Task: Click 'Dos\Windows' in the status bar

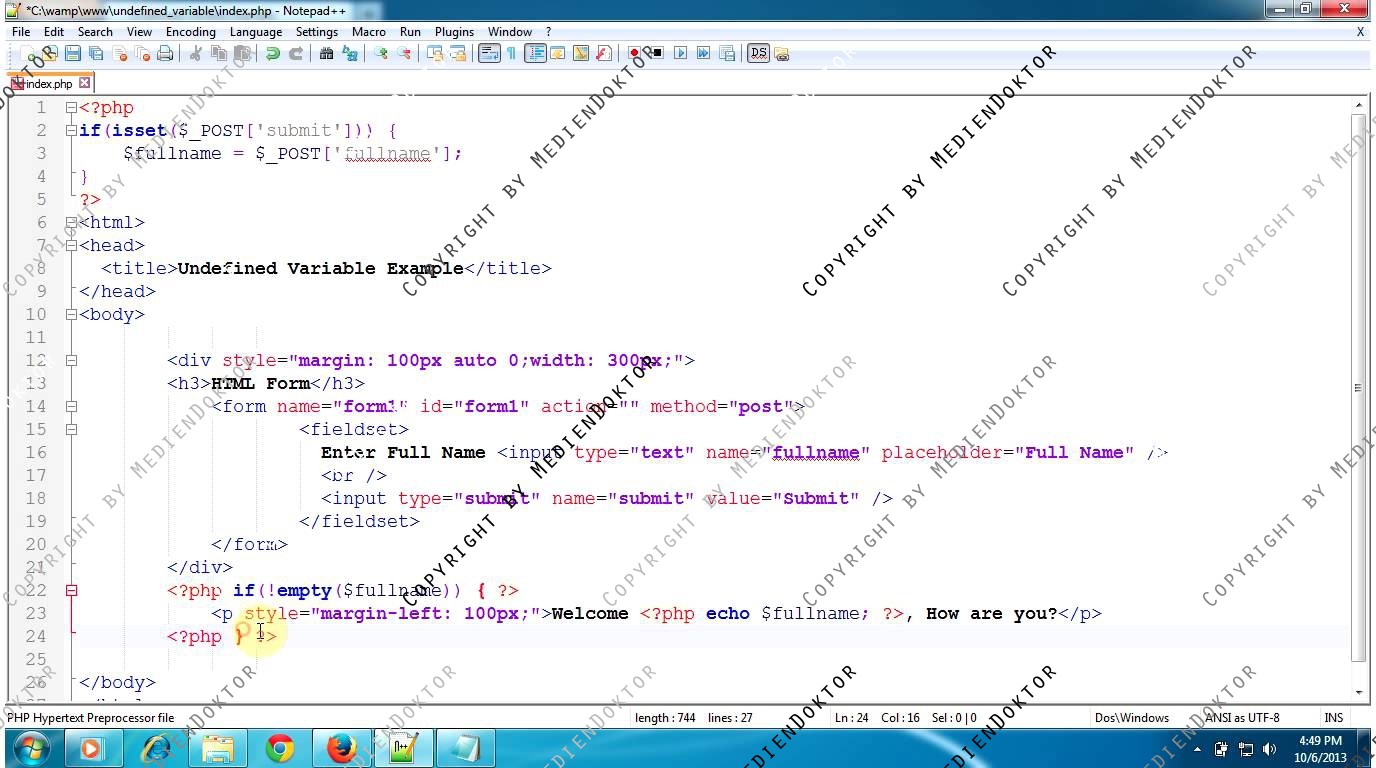Action: (1132, 717)
